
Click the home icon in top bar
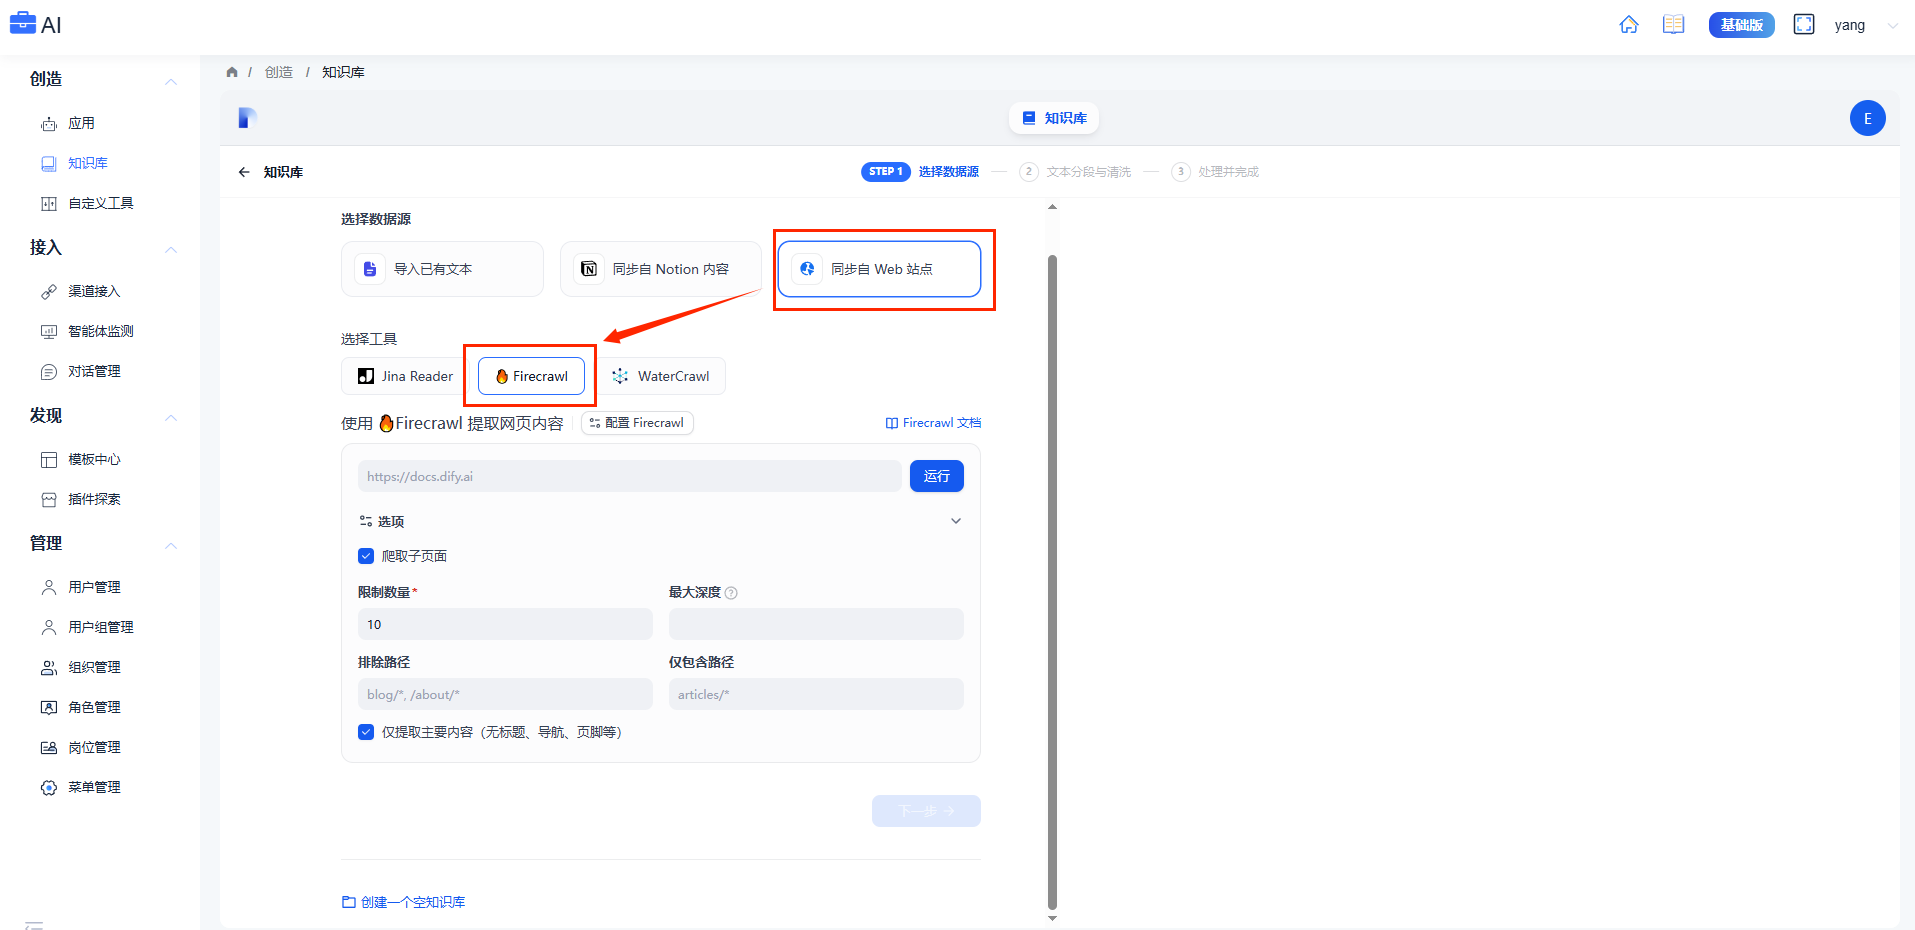[x=1628, y=25]
